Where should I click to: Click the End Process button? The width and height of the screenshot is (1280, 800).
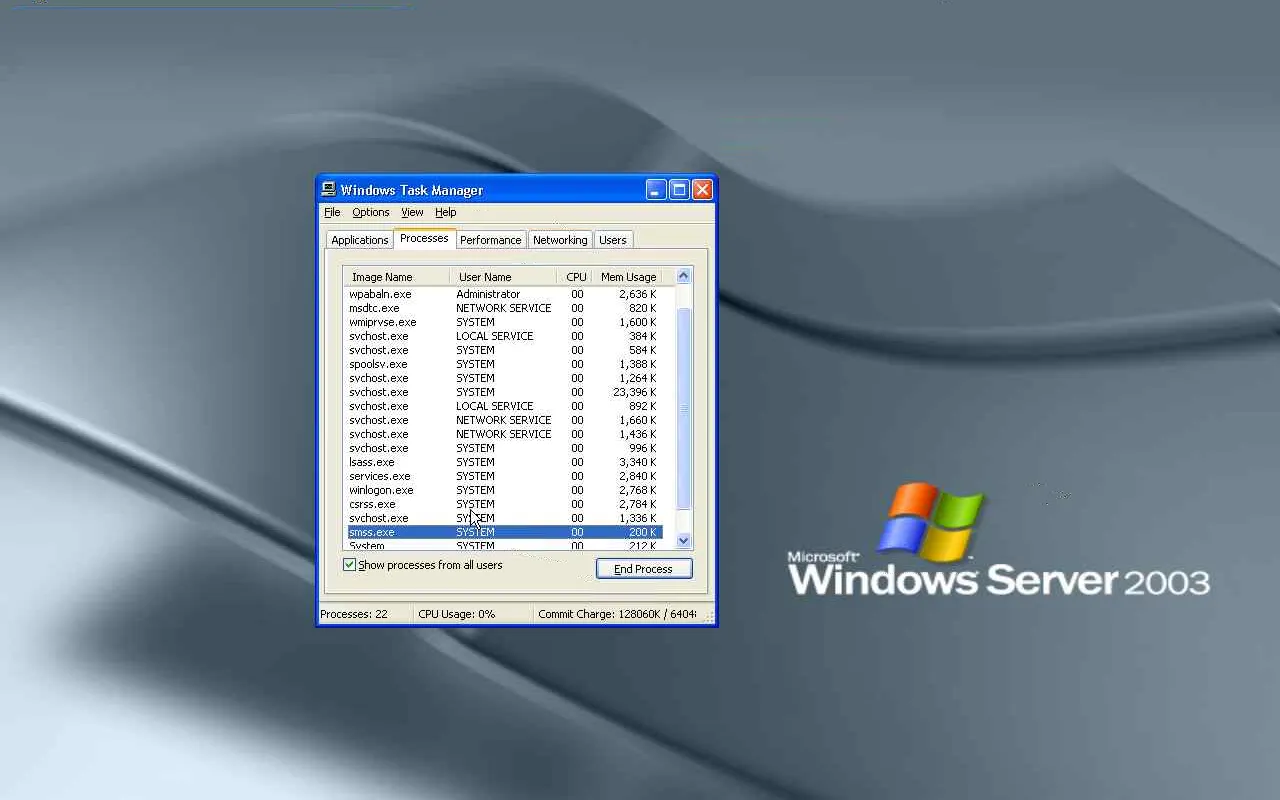pyautogui.click(x=644, y=569)
